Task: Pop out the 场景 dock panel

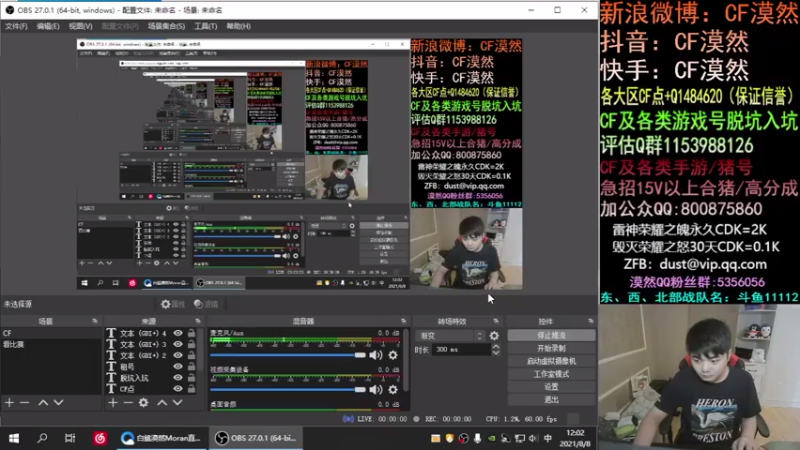Action: tap(95, 321)
